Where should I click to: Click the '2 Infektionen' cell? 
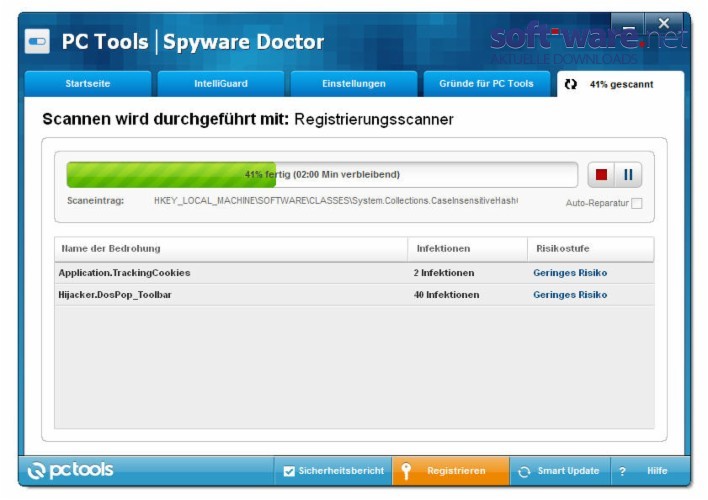[444, 273]
